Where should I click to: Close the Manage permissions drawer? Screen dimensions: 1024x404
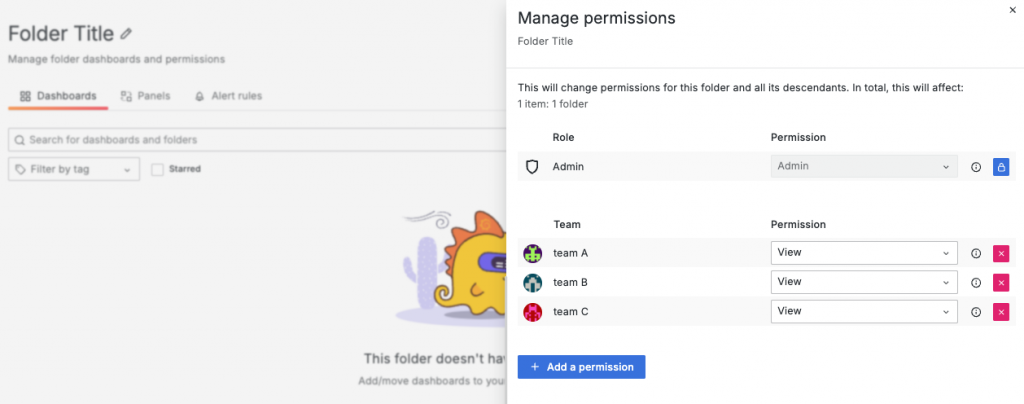pyautogui.click(x=1014, y=8)
